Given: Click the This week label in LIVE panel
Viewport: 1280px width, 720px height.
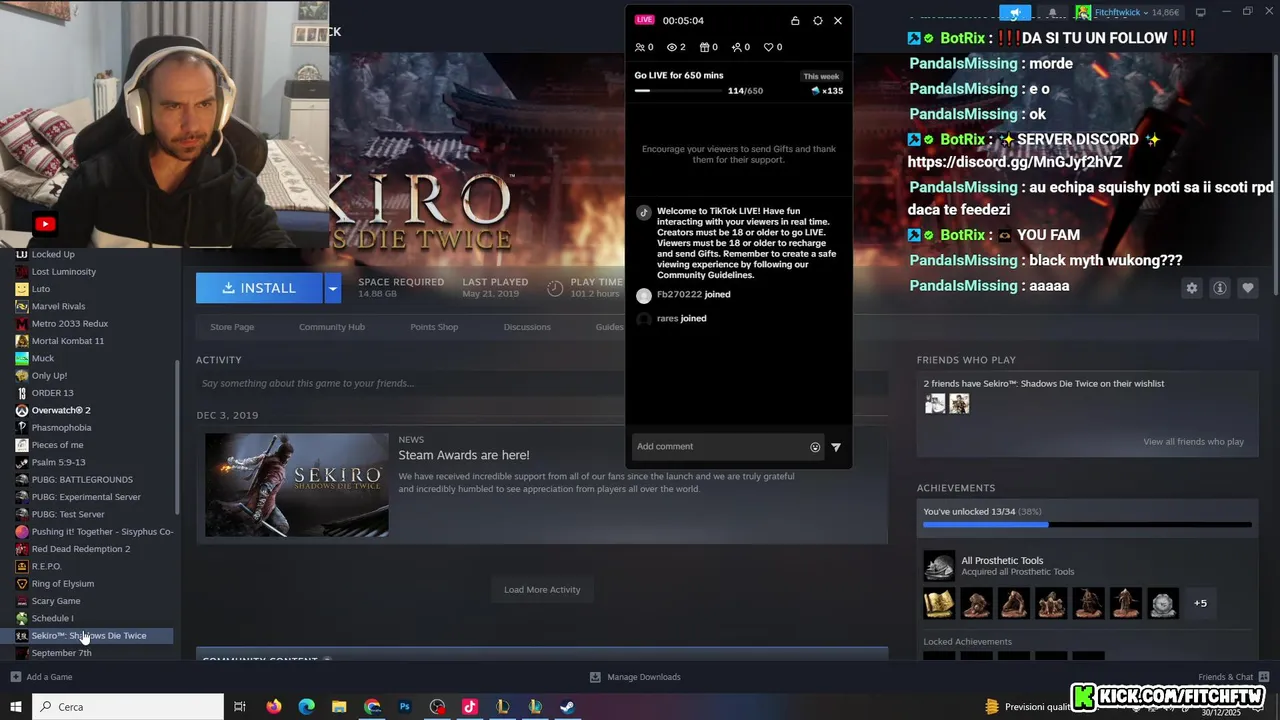Looking at the screenshot, I should click(822, 76).
